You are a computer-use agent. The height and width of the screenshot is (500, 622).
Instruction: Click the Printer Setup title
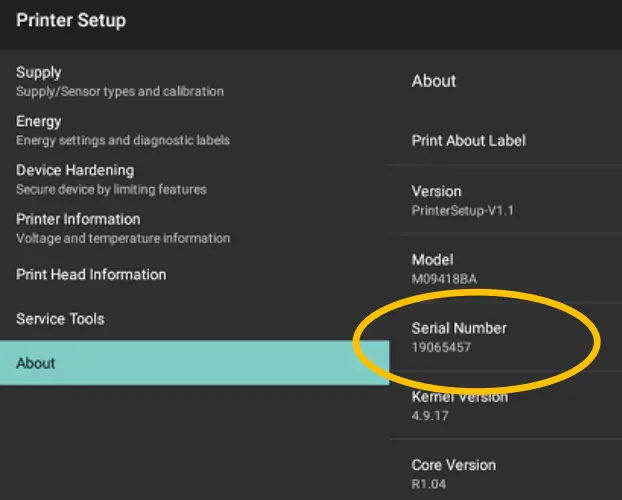point(71,20)
